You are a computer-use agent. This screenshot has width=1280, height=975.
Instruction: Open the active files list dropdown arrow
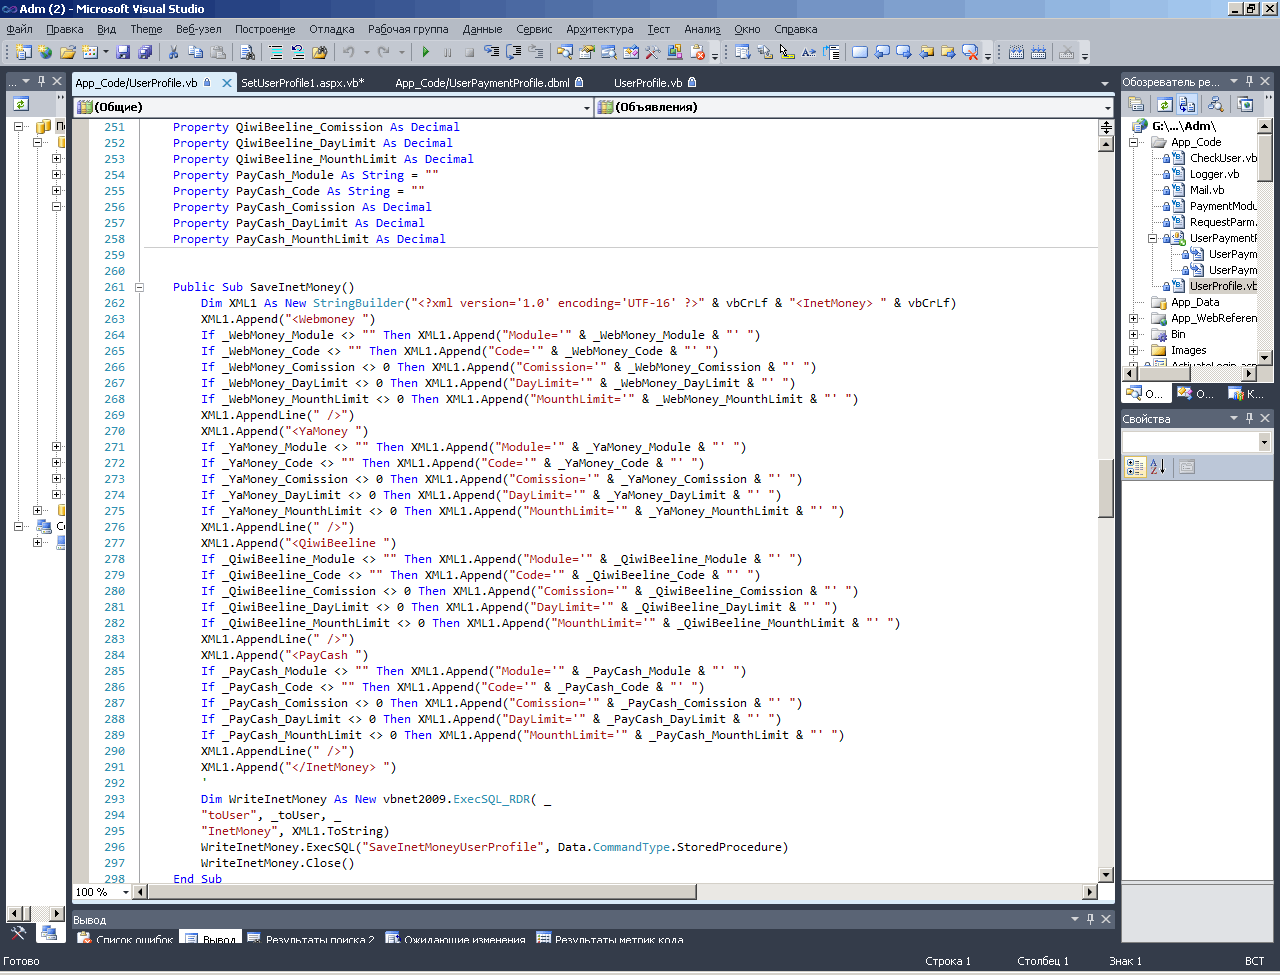1105,83
